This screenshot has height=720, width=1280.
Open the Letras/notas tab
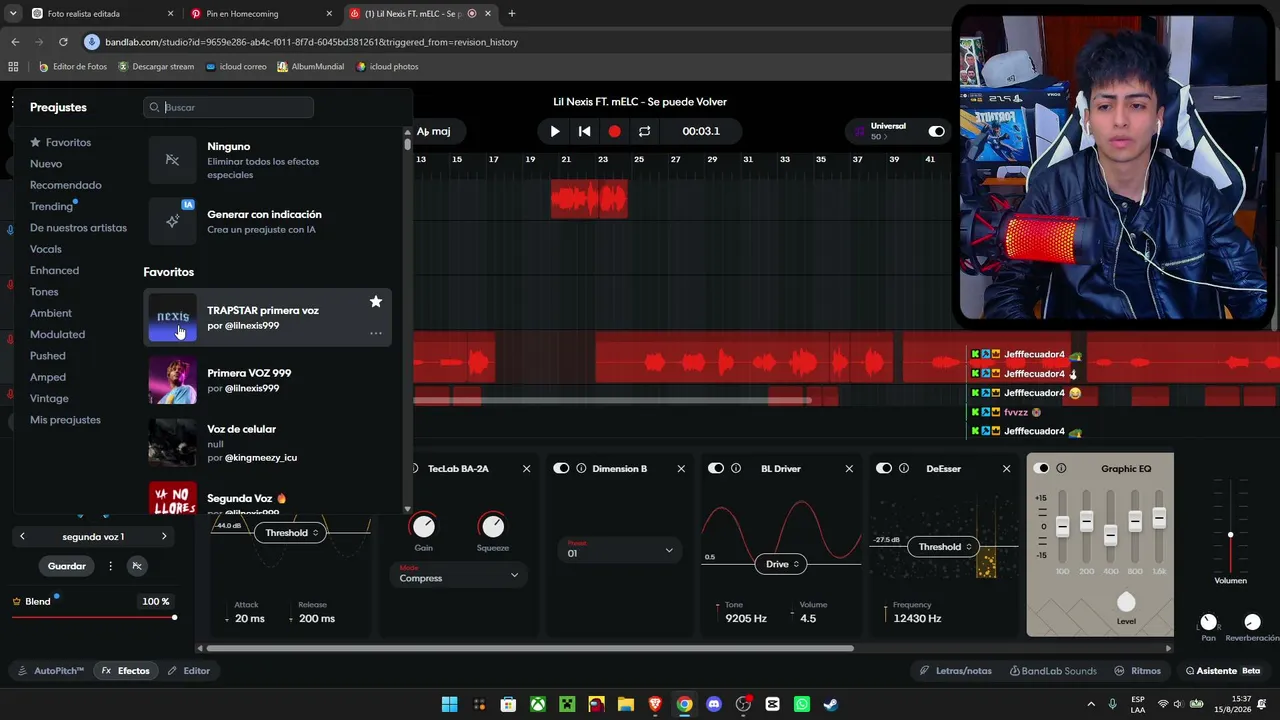[956, 671]
